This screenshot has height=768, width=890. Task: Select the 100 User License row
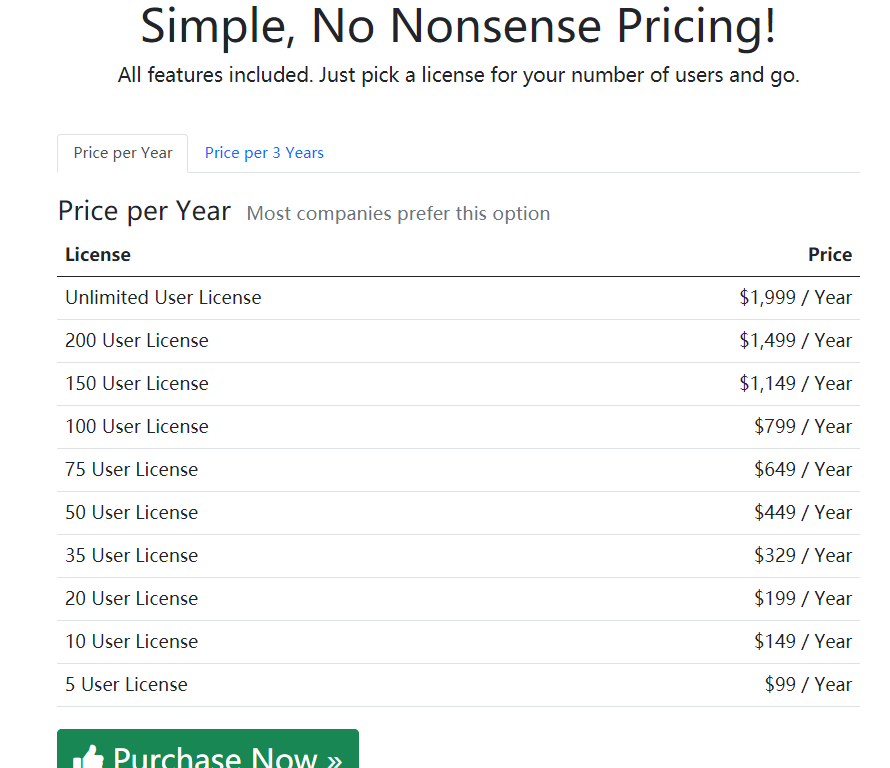pyautogui.click(x=458, y=427)
